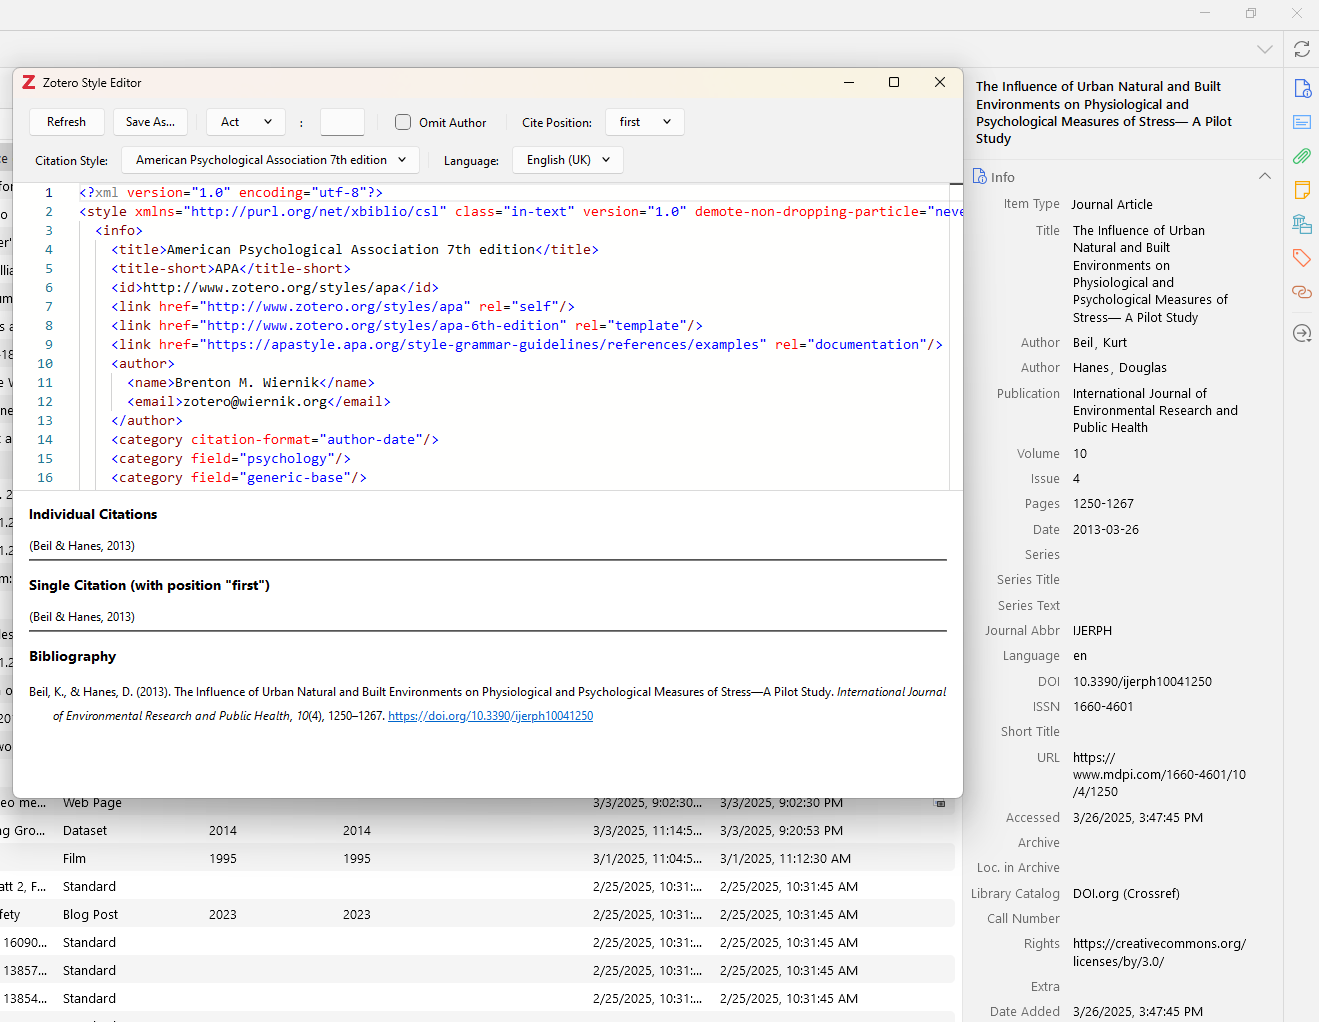Click the collapse chevron above item pane
The height and width of the screenshot is (1022, 1319).
tap(1265, 49)
